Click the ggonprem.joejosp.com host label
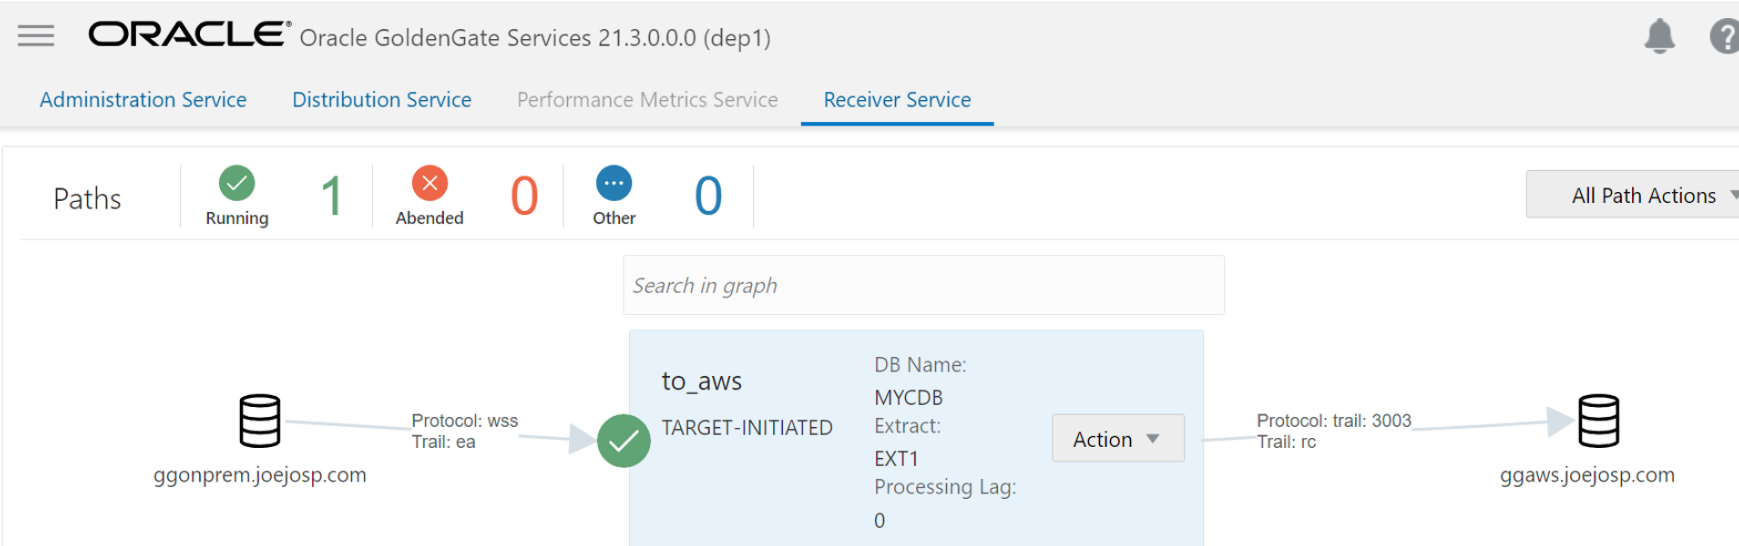1739x546 pixels. click(x=260, y=475)
